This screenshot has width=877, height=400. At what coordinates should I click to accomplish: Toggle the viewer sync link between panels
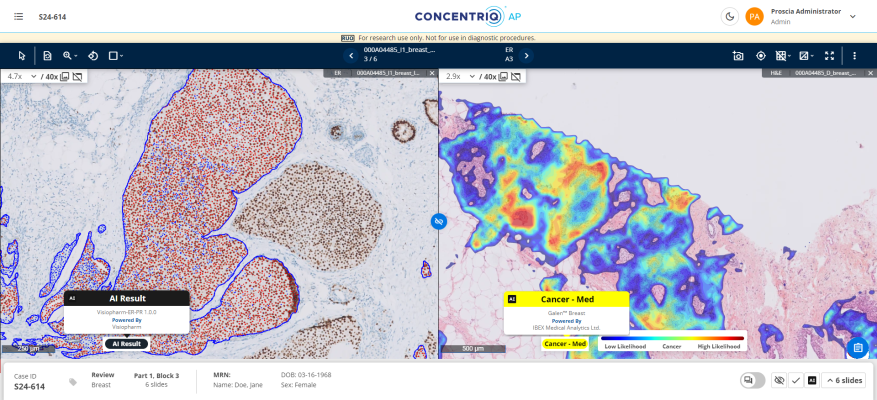[x=438, y=221]
